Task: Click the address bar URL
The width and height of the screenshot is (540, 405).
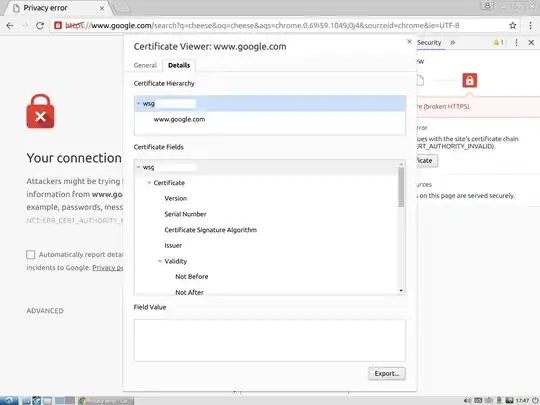Action: click(262, 25)
